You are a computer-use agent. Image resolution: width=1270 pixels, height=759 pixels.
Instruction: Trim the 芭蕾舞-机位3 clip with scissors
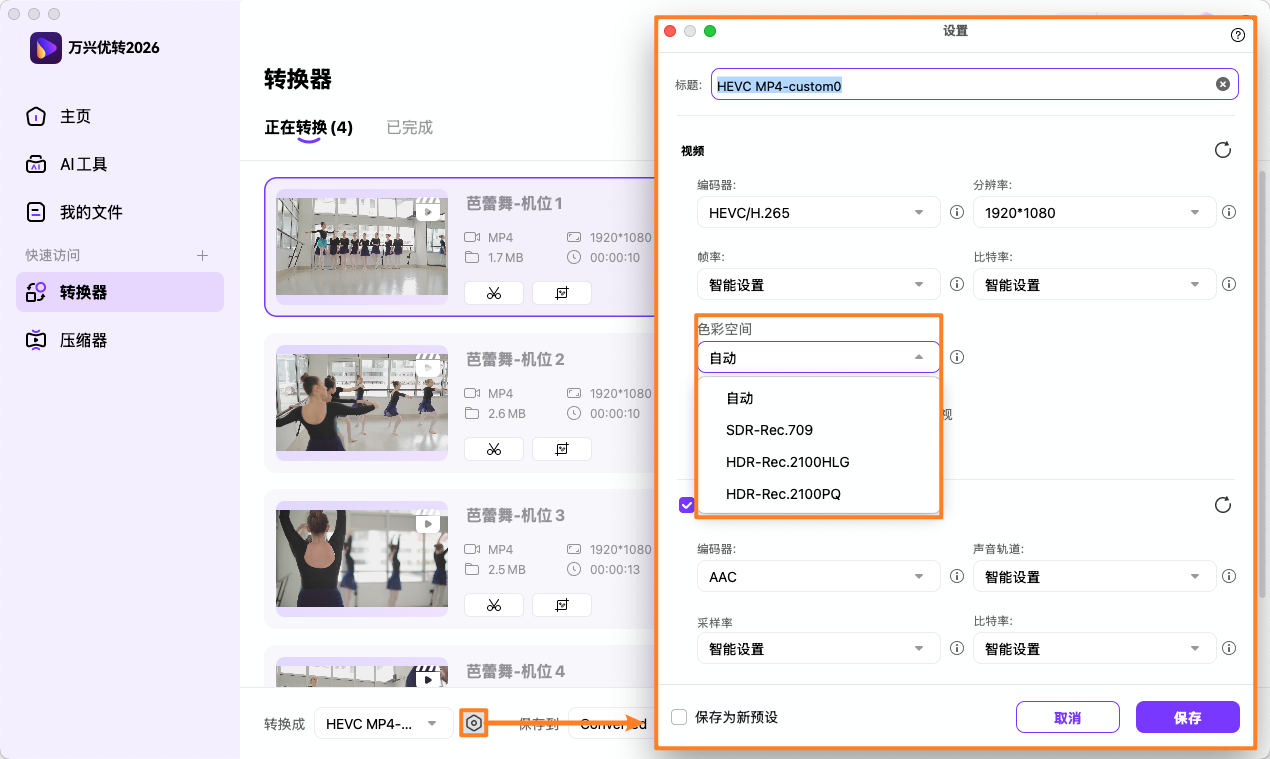click(x=494, y=605)
